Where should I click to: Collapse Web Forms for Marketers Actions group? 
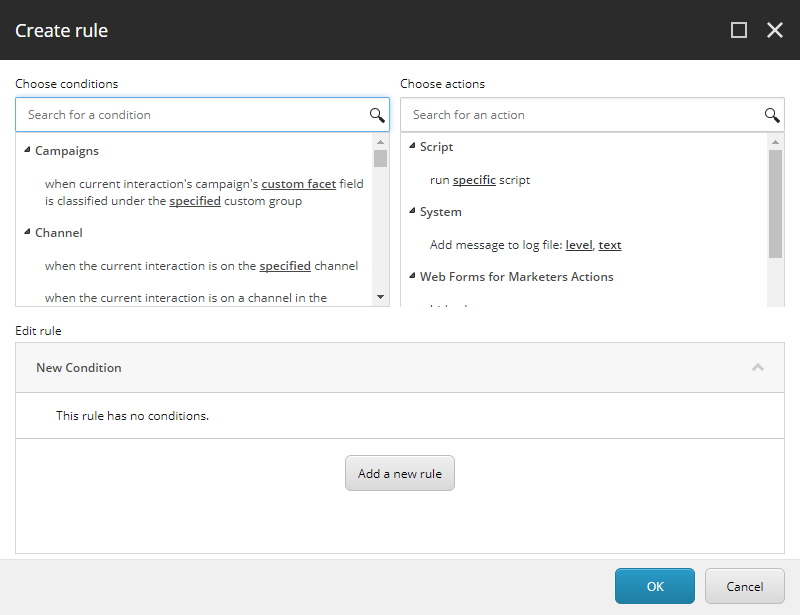[x=412, y=276]
